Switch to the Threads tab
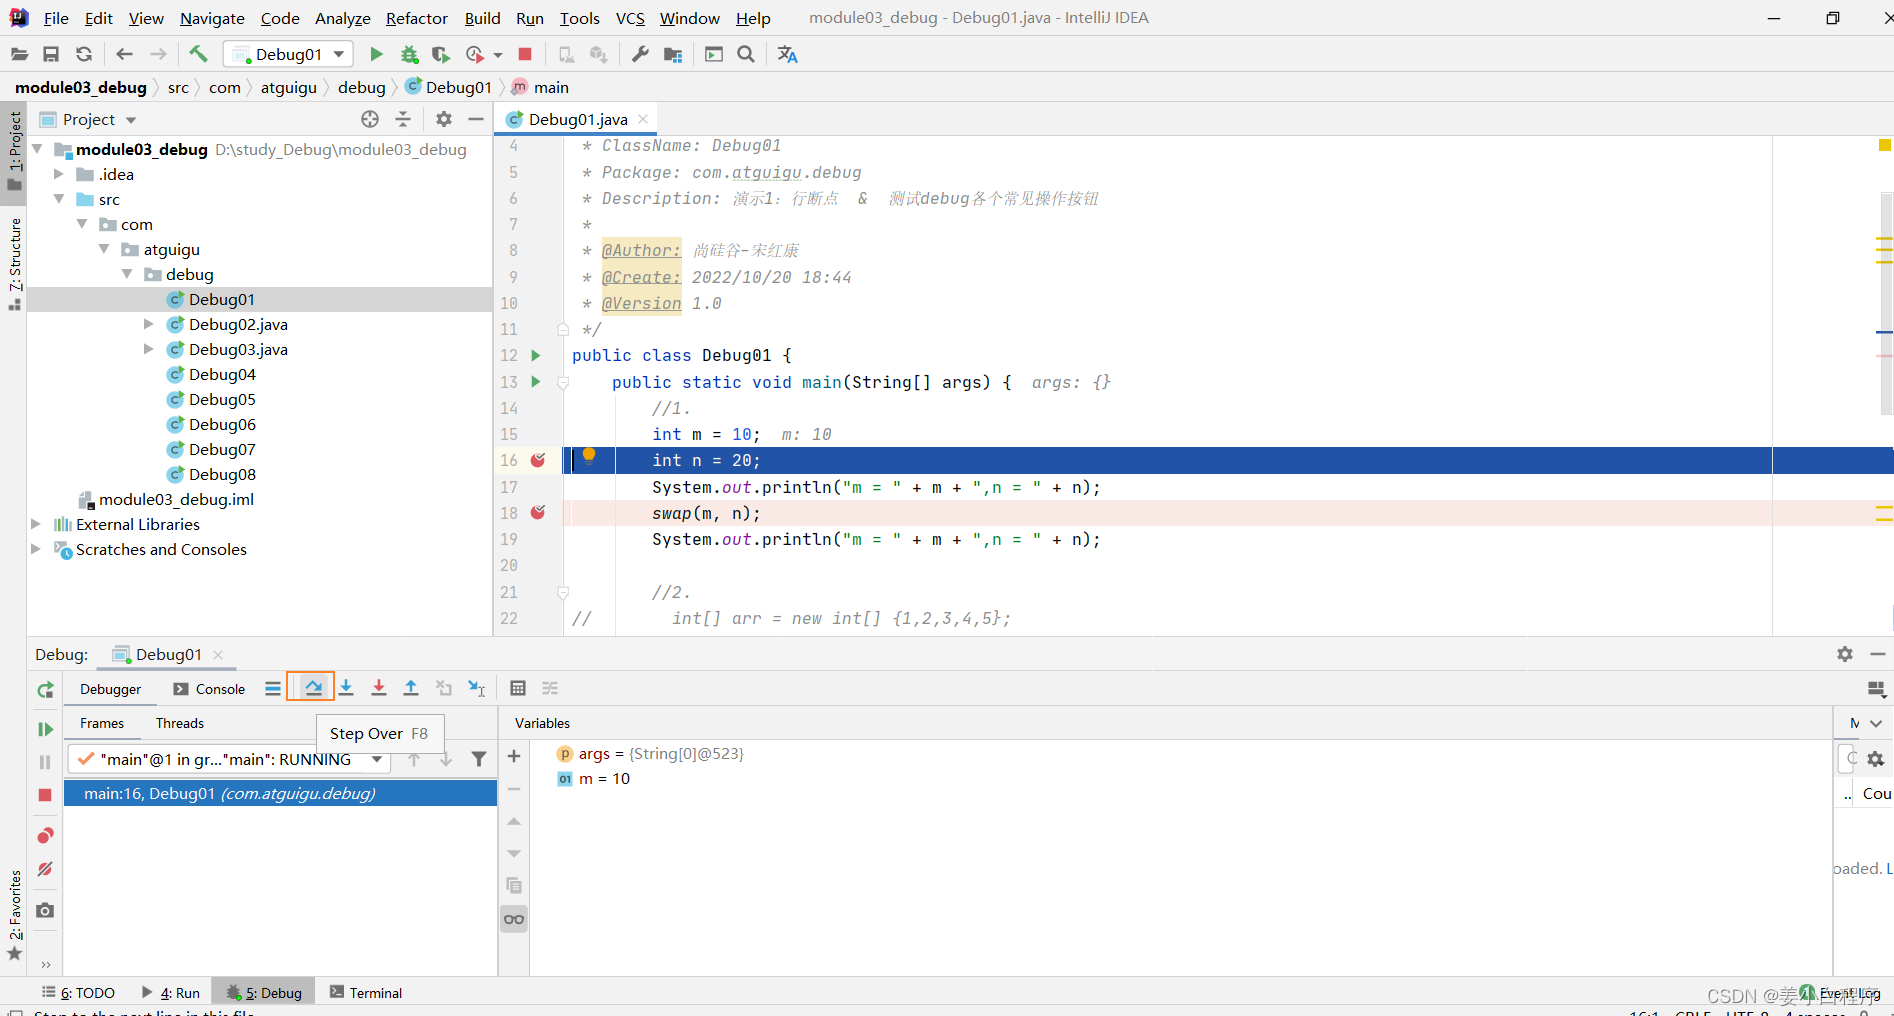 [x=180, y=723]
